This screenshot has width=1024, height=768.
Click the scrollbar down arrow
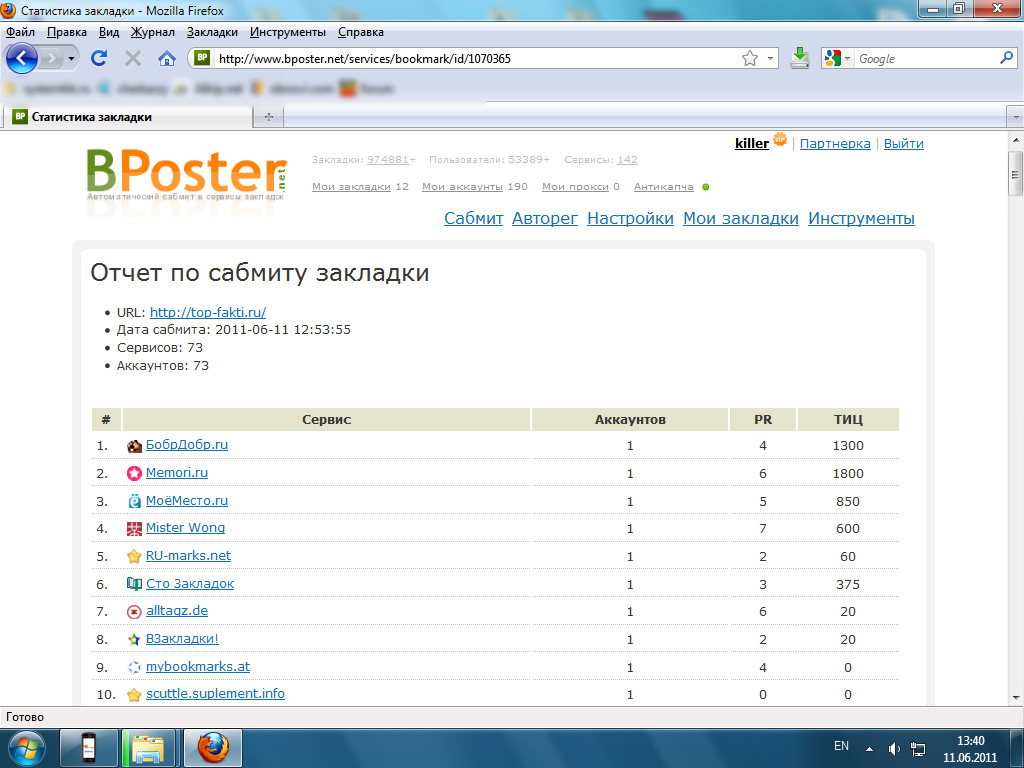(x=1016, y=697)
